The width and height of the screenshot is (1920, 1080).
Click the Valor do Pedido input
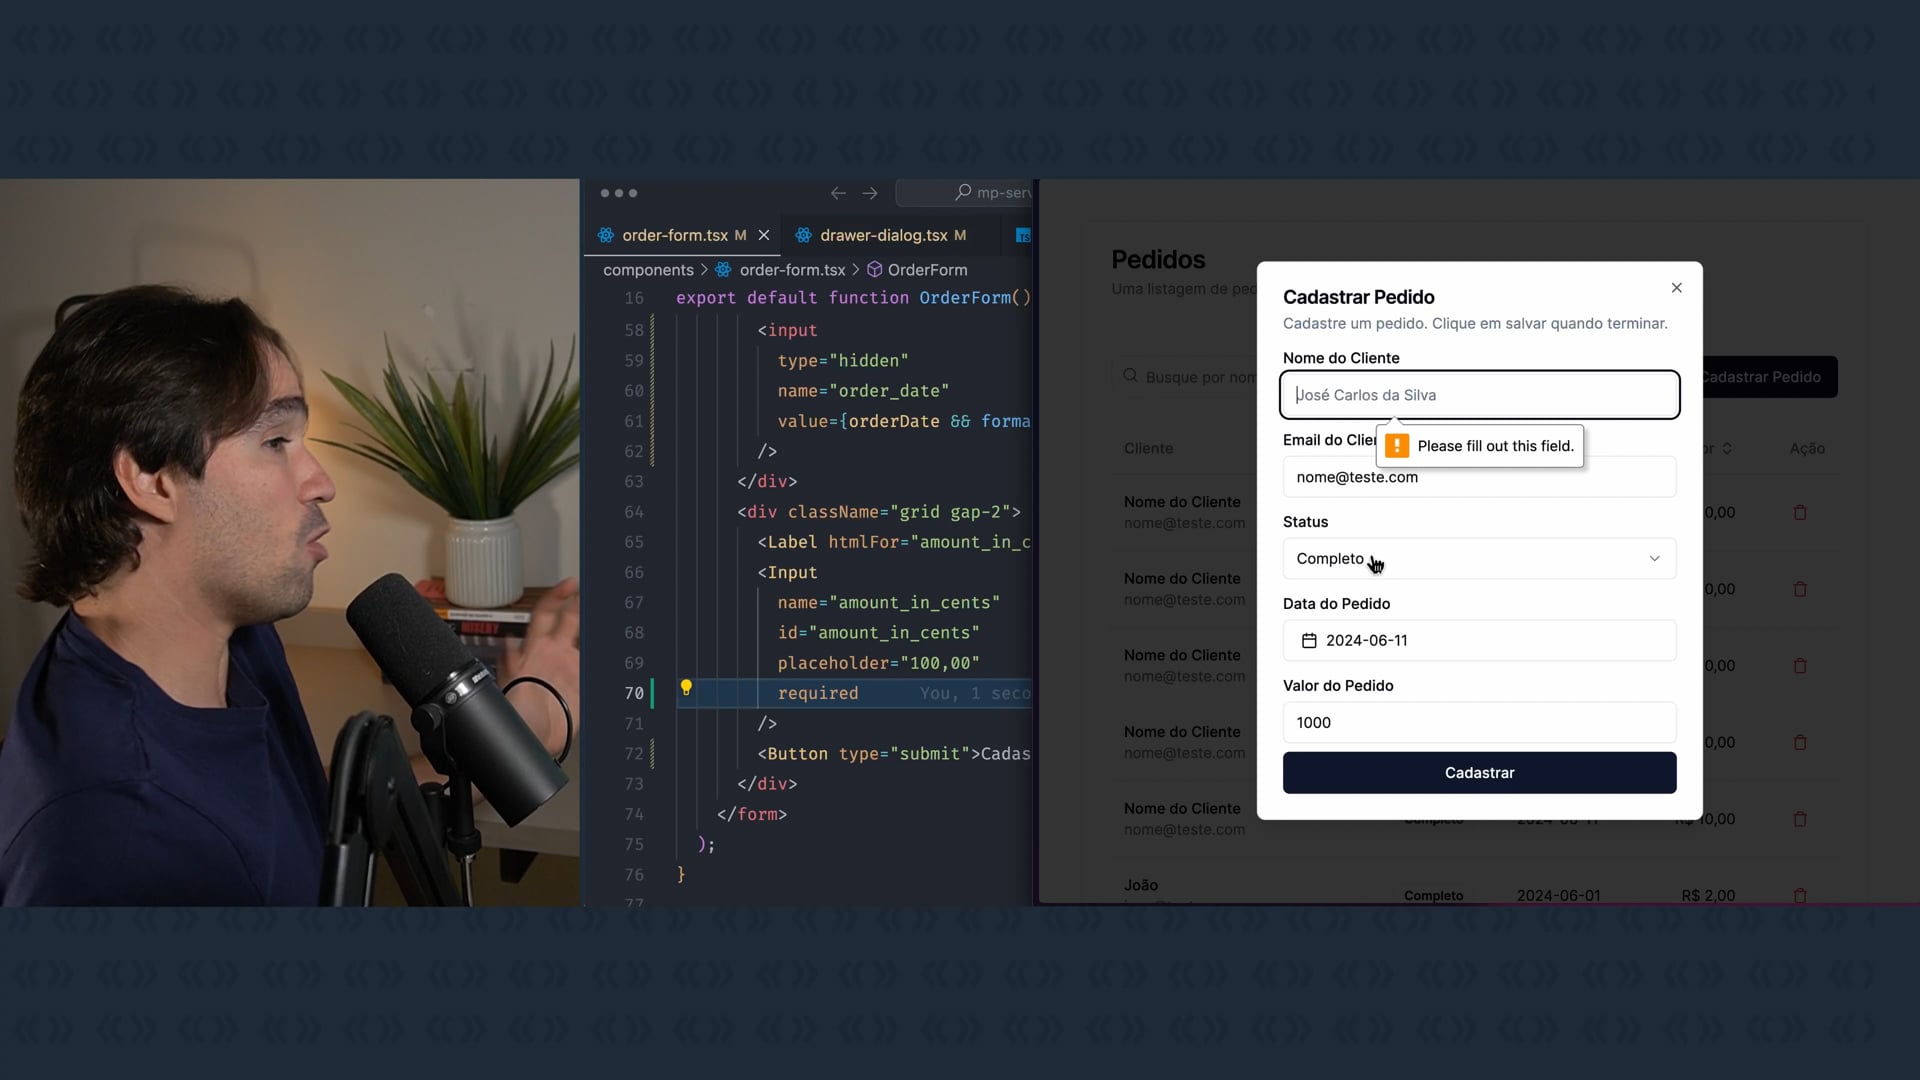(x=1478, y=723)
